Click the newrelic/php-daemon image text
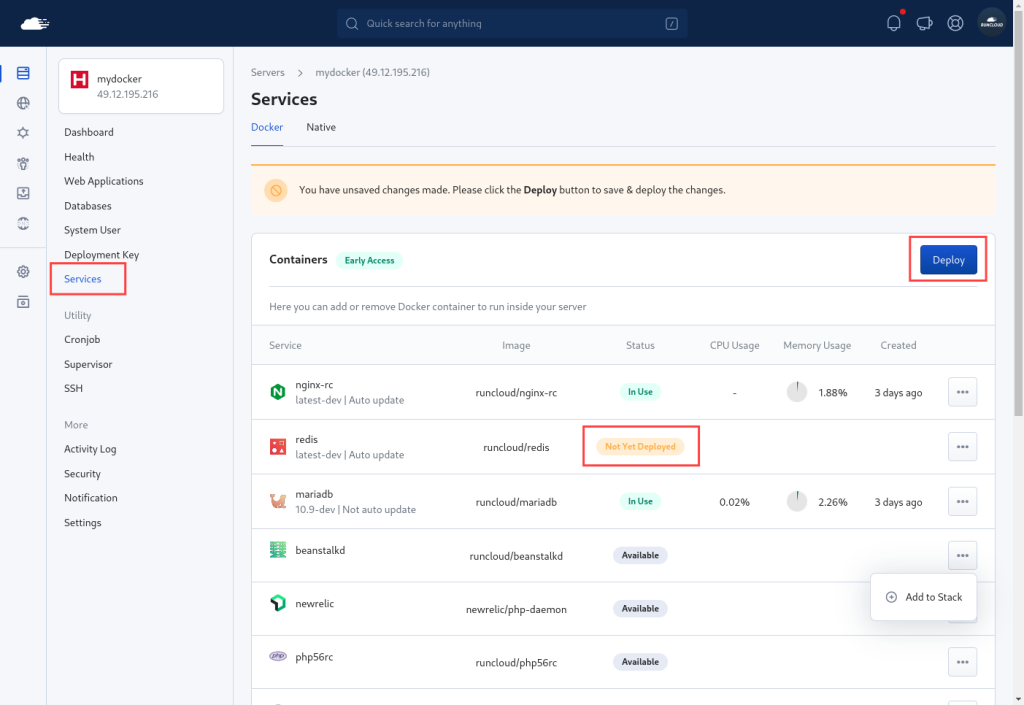Viewport: 1024px width, 705px height. (516, 610)
